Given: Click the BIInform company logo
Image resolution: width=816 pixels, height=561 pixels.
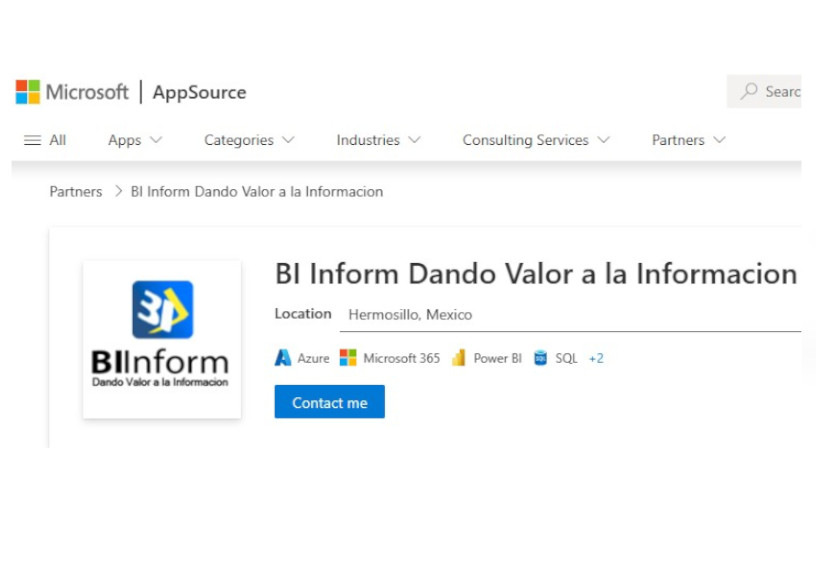Looking at the screenshot, I should pyautogui.click(x=162, y=339).
